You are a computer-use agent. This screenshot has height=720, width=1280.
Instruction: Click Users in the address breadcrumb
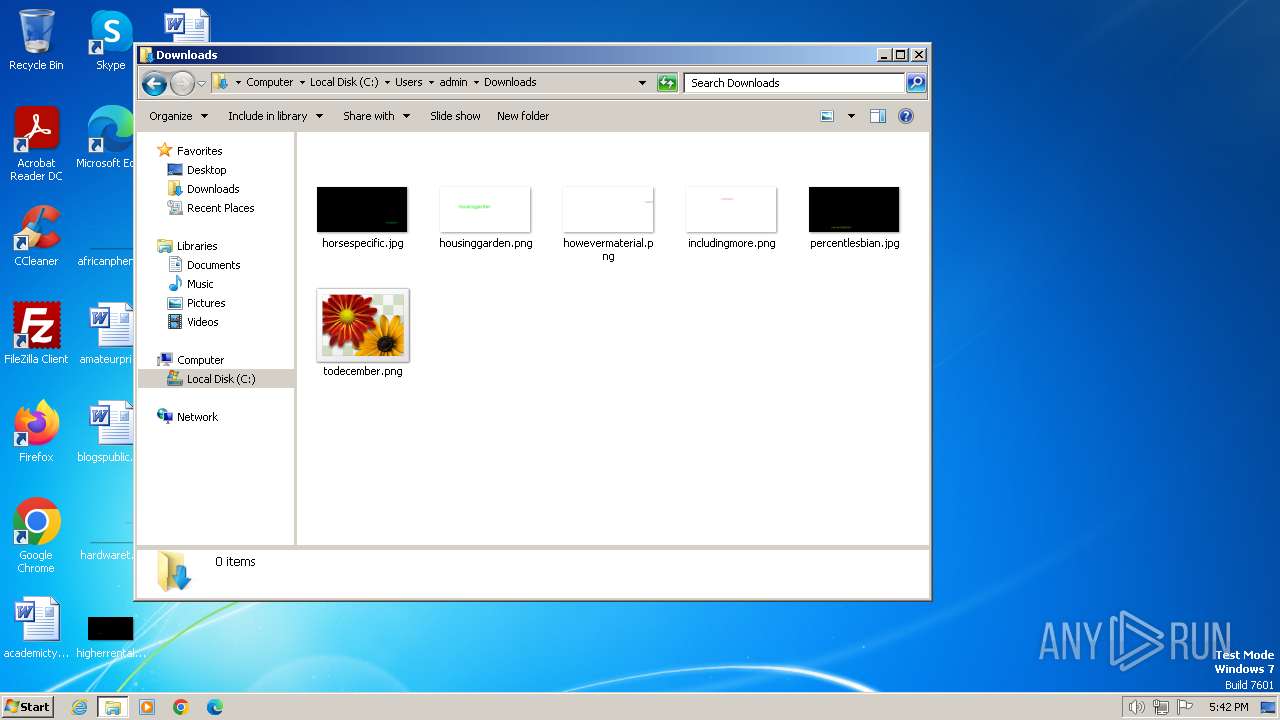click(408, 83)
